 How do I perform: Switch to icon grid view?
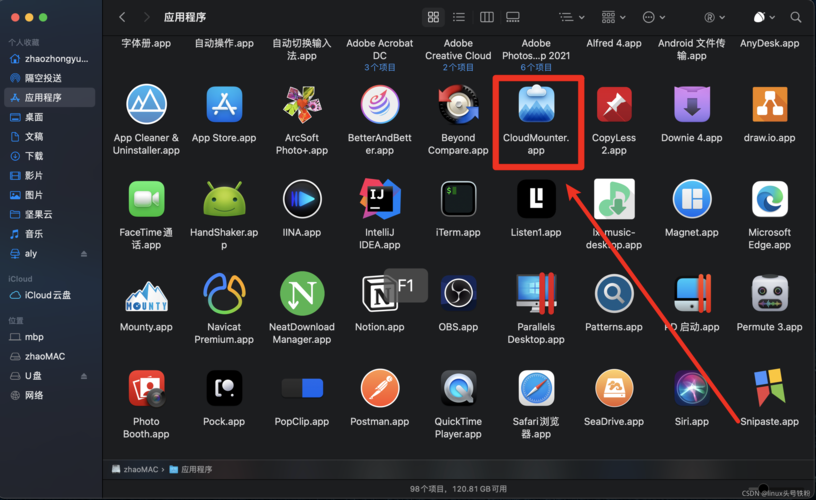tap(433, 17)
